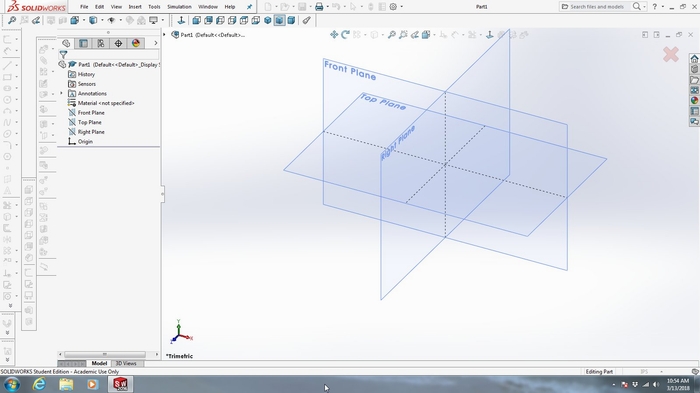Click the Print icon
Viewport: 700px width, 393px height.
319,7
